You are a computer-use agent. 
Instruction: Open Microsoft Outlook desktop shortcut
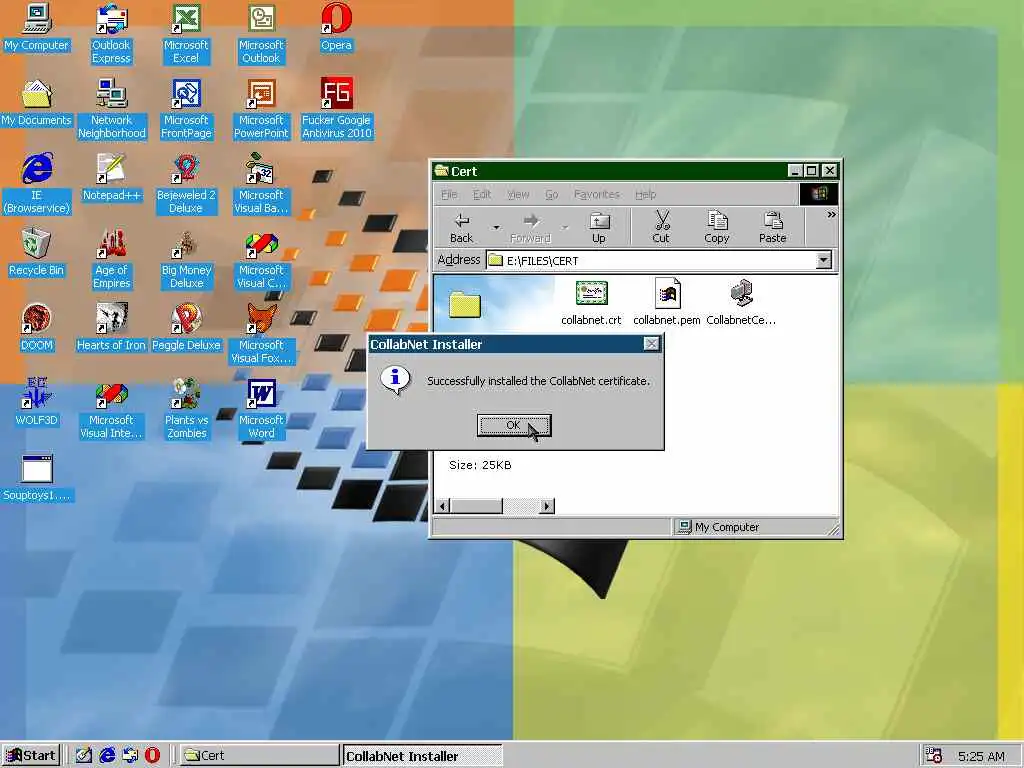coord(261,34)
